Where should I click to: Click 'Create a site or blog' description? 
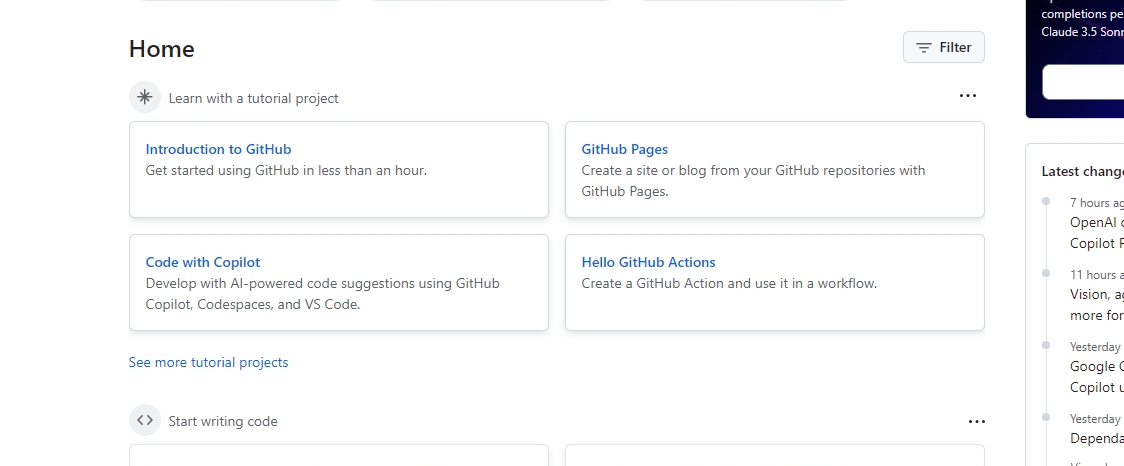click(753, 181)
